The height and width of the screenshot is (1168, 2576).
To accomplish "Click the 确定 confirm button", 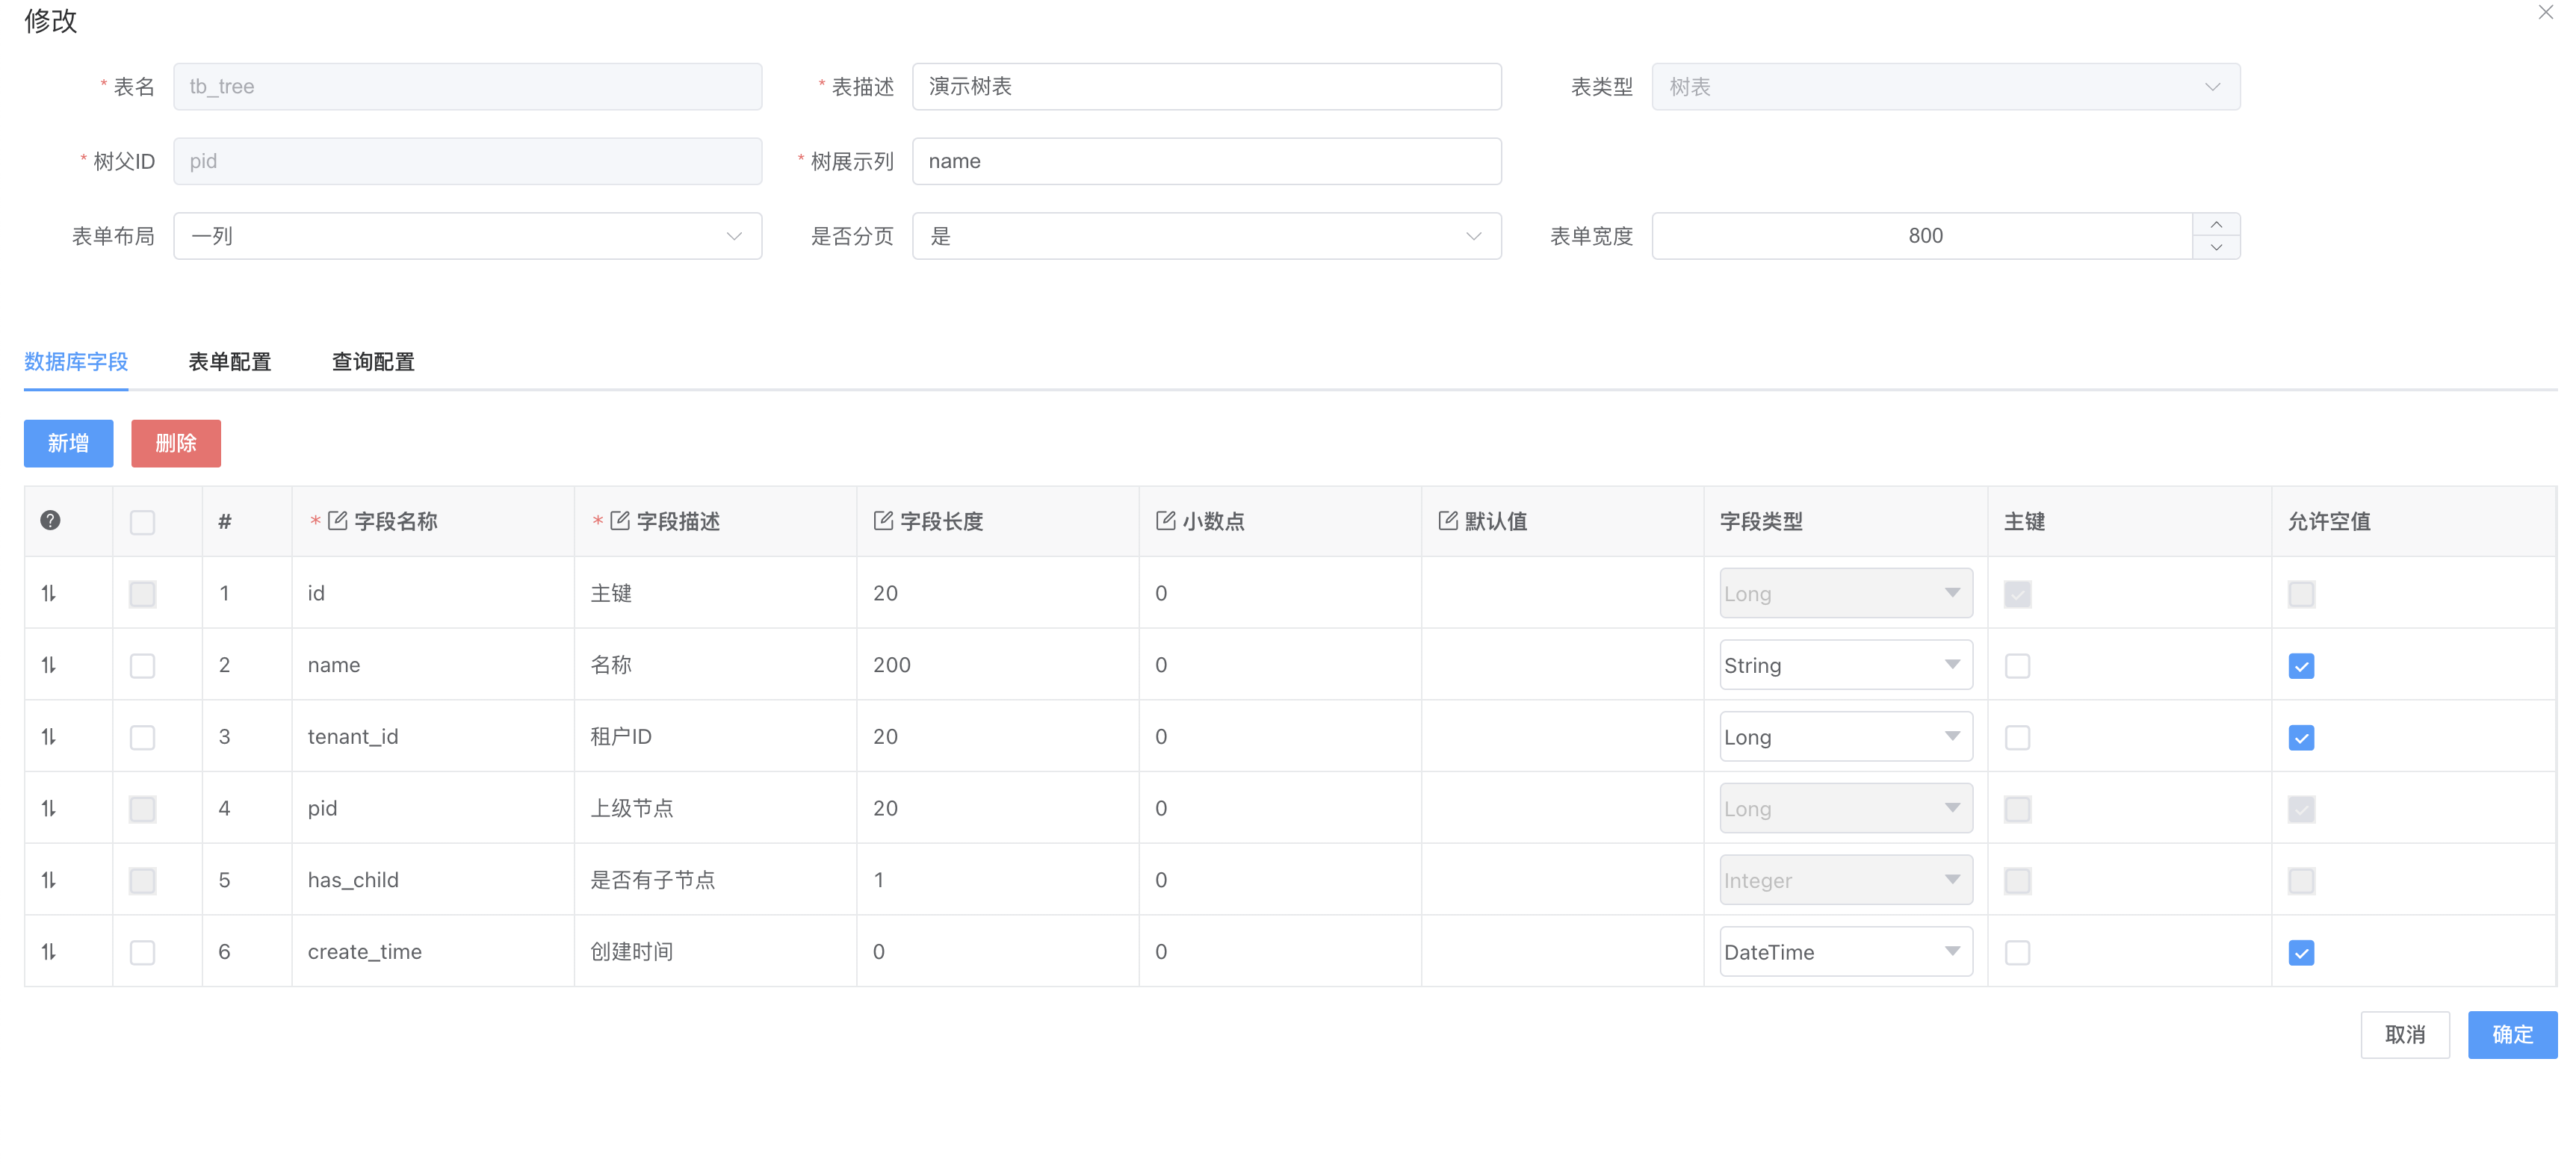I will click(x=2511, y=1034).
